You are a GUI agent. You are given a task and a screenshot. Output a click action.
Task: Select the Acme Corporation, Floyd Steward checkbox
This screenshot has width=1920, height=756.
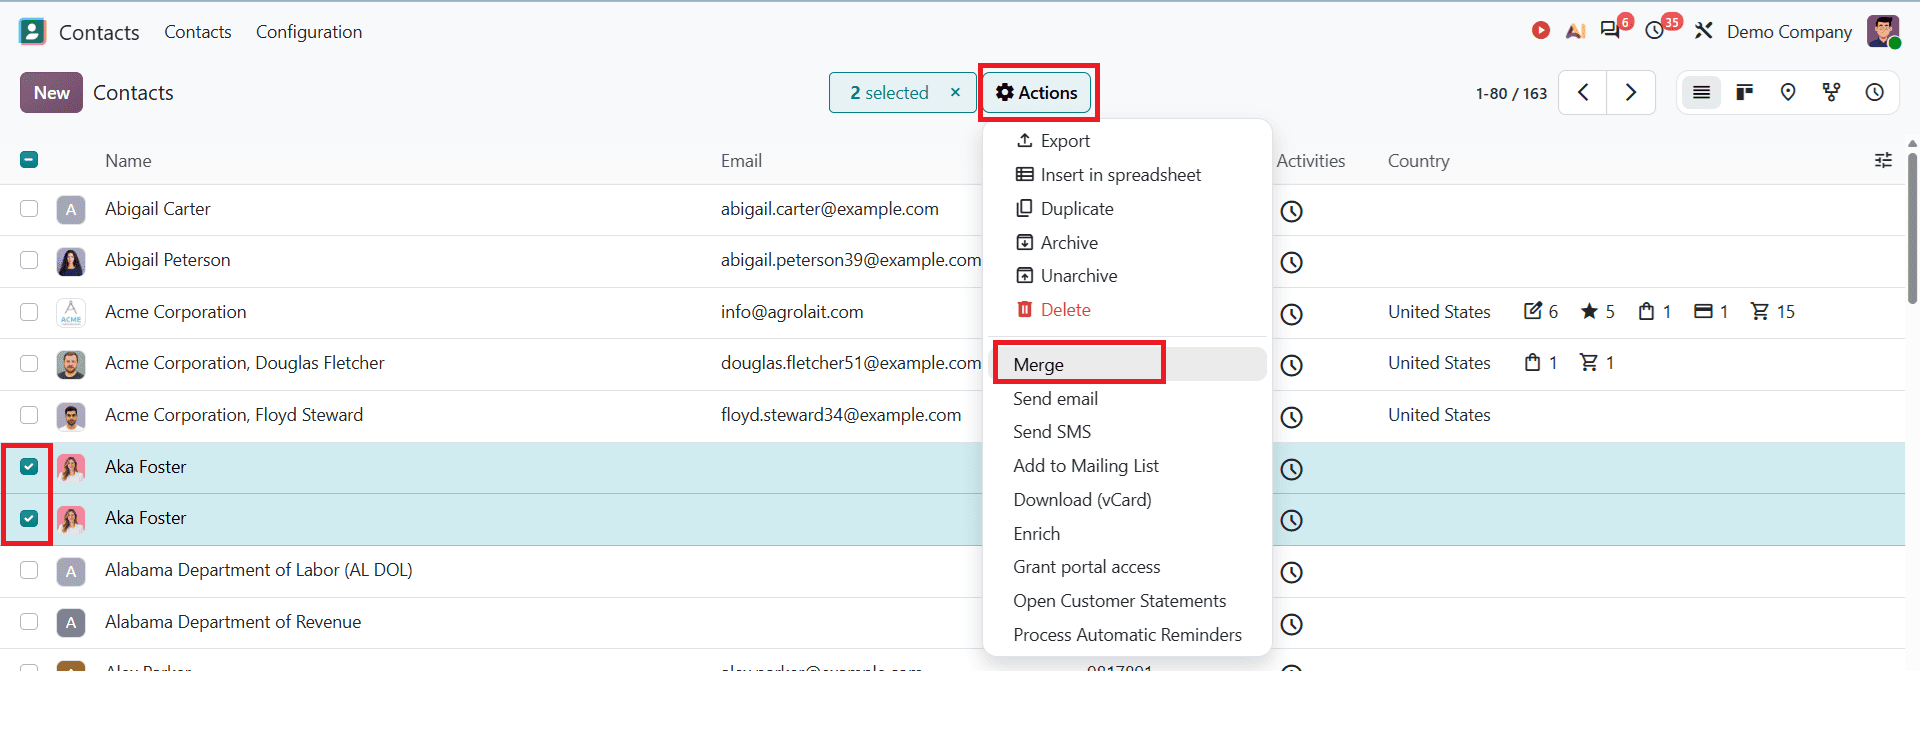click(x=29, y=415)
